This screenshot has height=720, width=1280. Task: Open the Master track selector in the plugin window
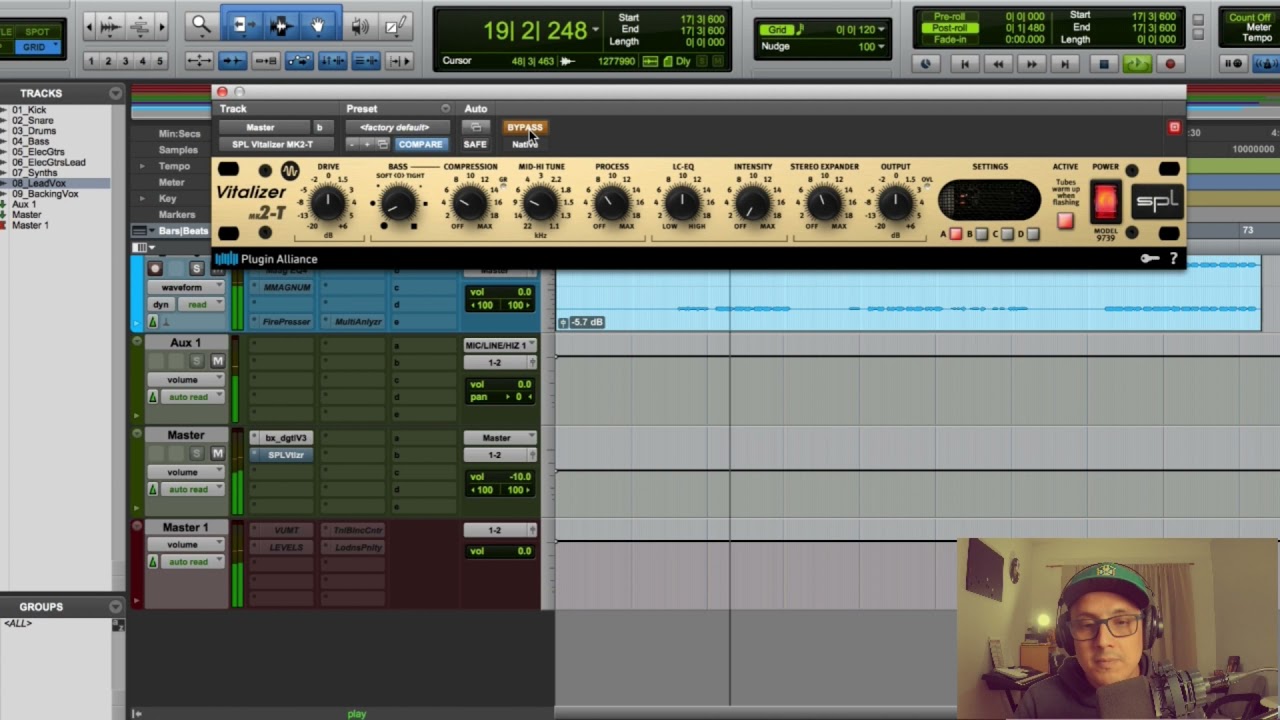click(x=264, y=127)
